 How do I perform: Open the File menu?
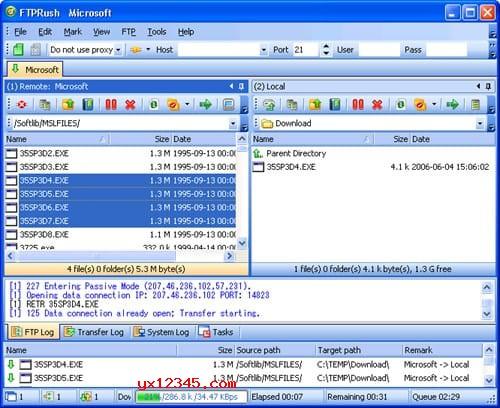(x=20, y=32)
